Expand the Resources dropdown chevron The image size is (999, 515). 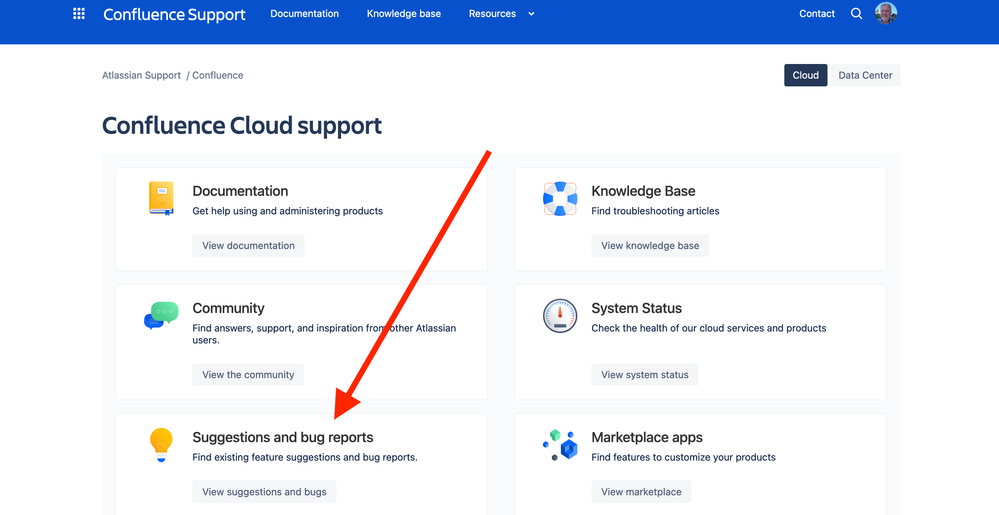pos(531,14)
